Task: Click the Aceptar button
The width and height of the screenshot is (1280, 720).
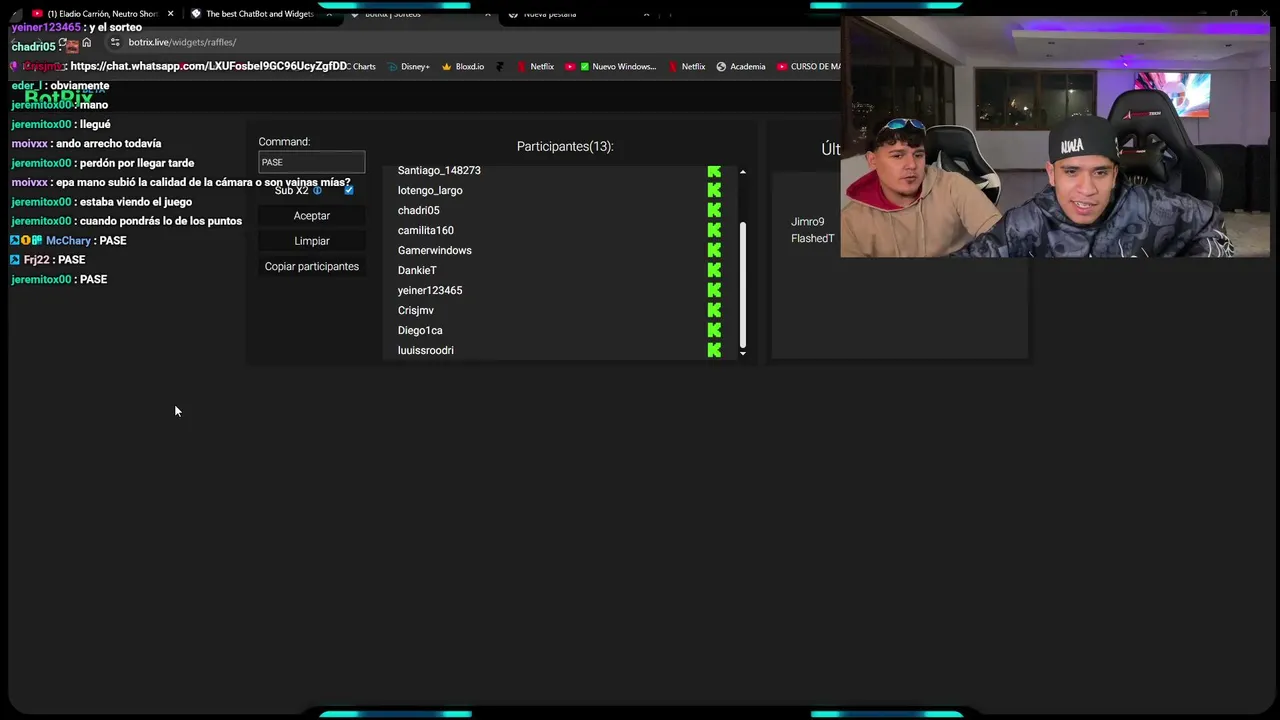Action: [312, 216]
